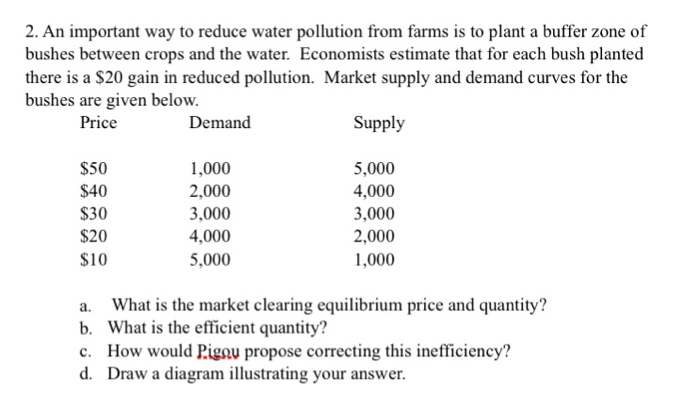Click demand value 3,000 at $30
Screen dimensions: 700x393
pyautogui.click(x=210, y=214)
